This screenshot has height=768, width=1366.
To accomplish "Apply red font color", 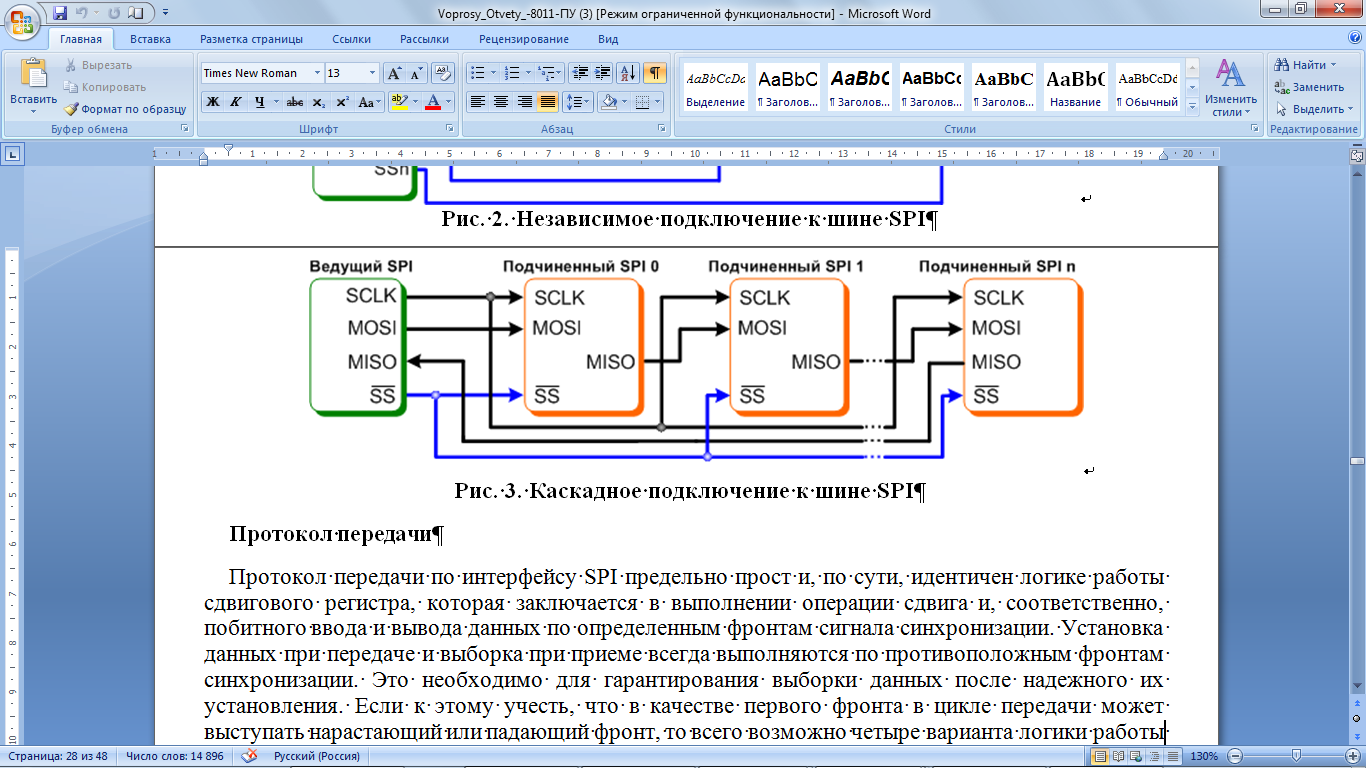I will (x=432, y=101).
